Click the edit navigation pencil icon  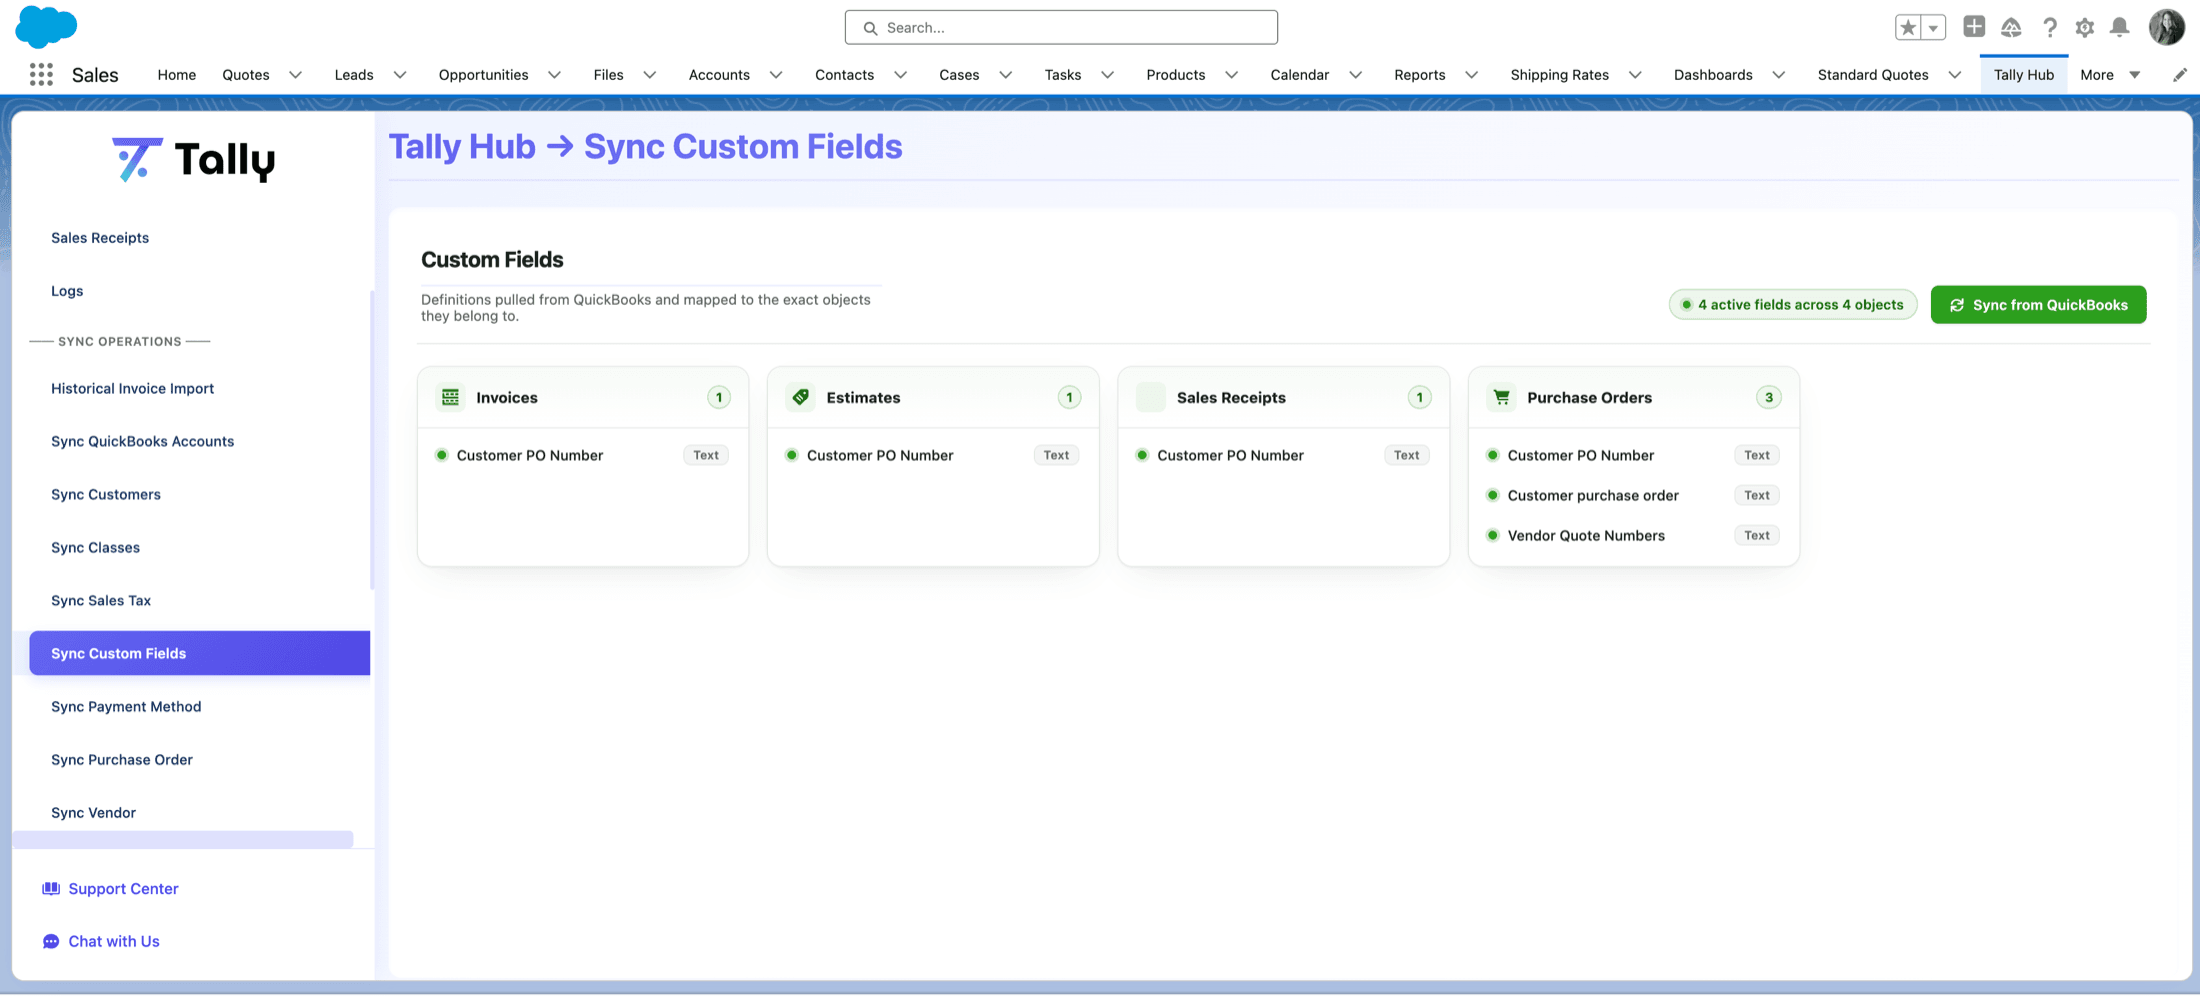click(x=2180, y=75)
